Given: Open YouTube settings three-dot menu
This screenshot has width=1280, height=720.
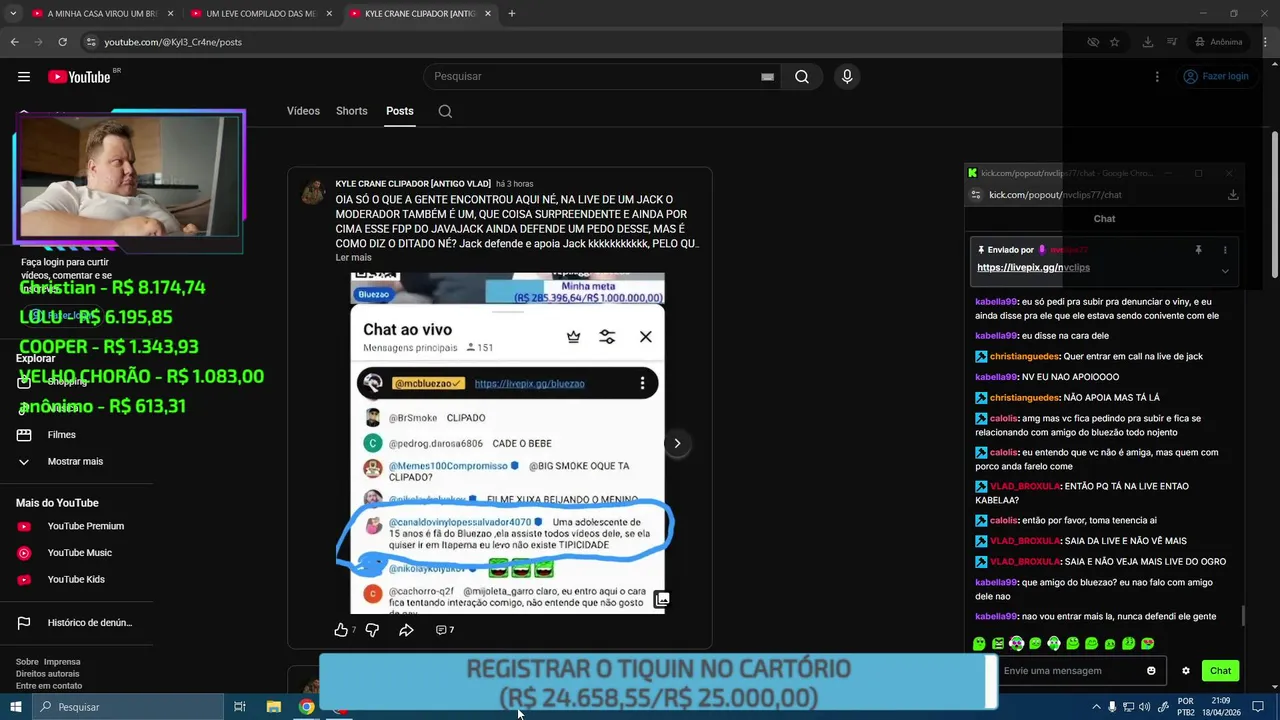Looking at the screenshot, I should click(1157, 77).
